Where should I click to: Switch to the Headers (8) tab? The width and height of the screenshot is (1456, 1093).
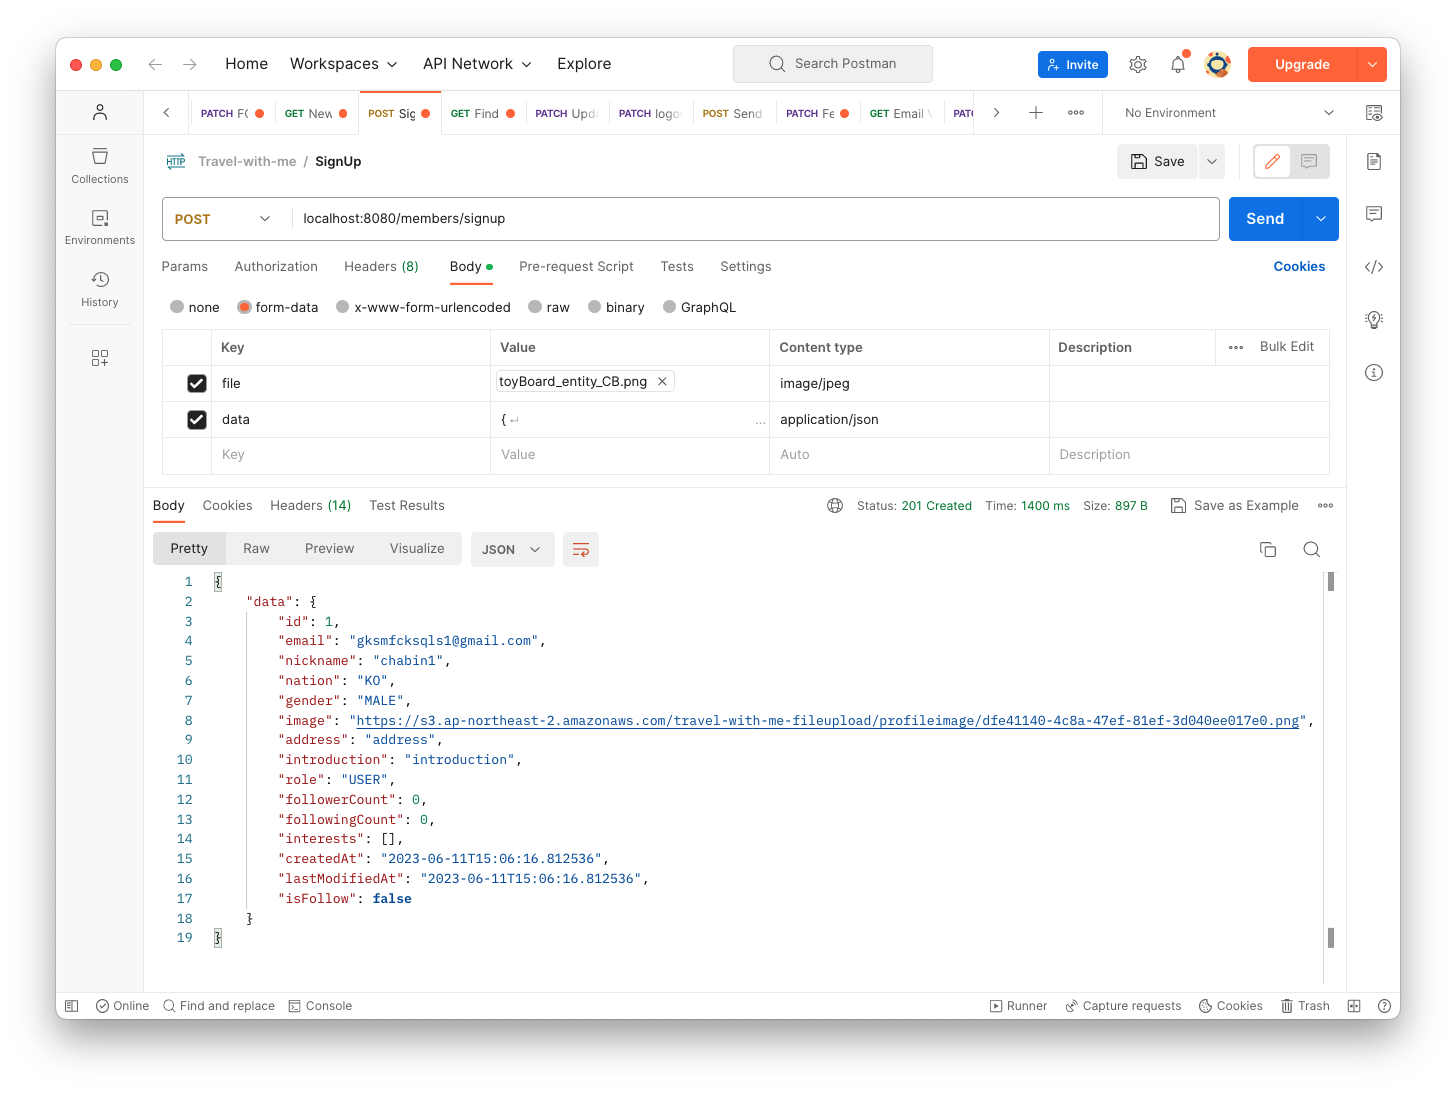(381, 266)
